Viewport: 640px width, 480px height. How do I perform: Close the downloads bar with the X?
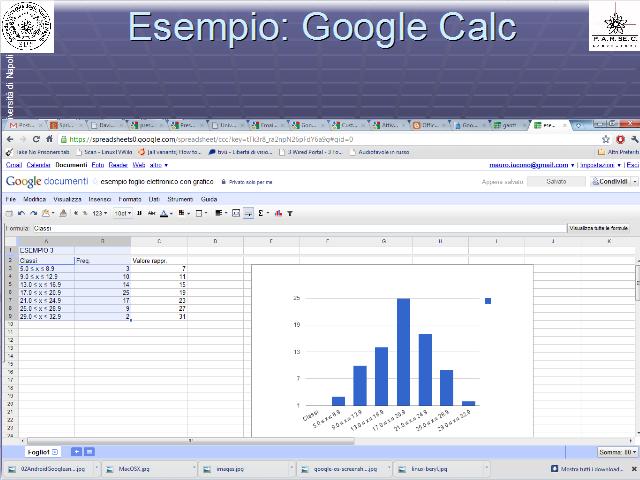[635, 469]
